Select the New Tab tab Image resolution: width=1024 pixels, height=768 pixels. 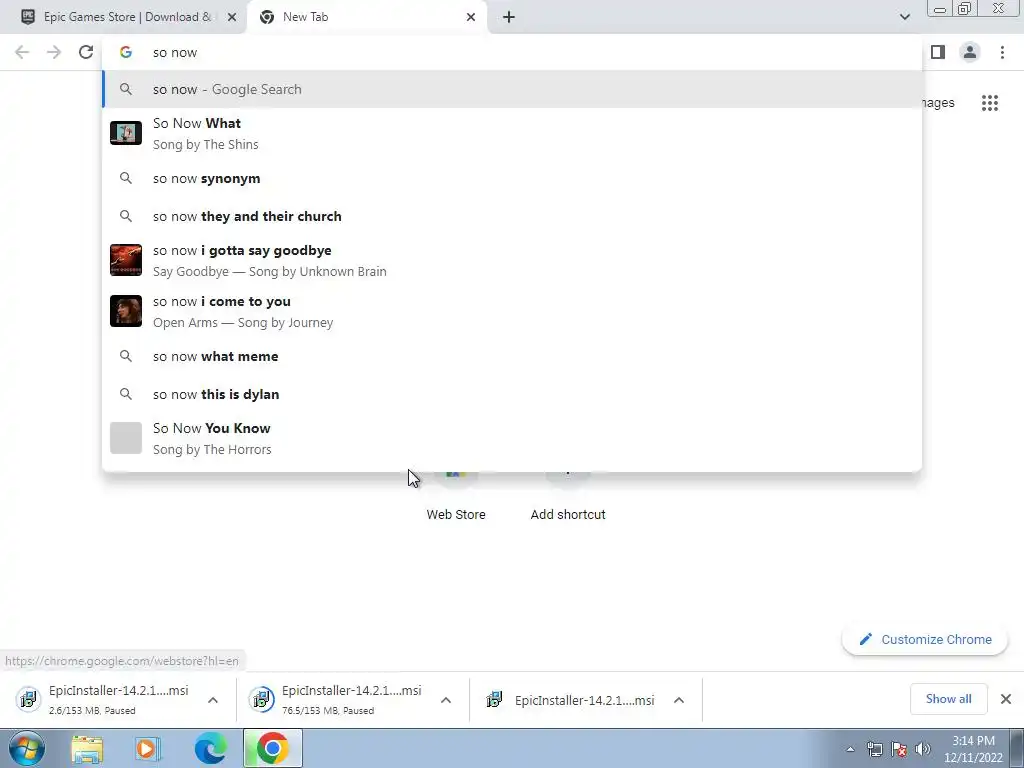coord(366,17)
